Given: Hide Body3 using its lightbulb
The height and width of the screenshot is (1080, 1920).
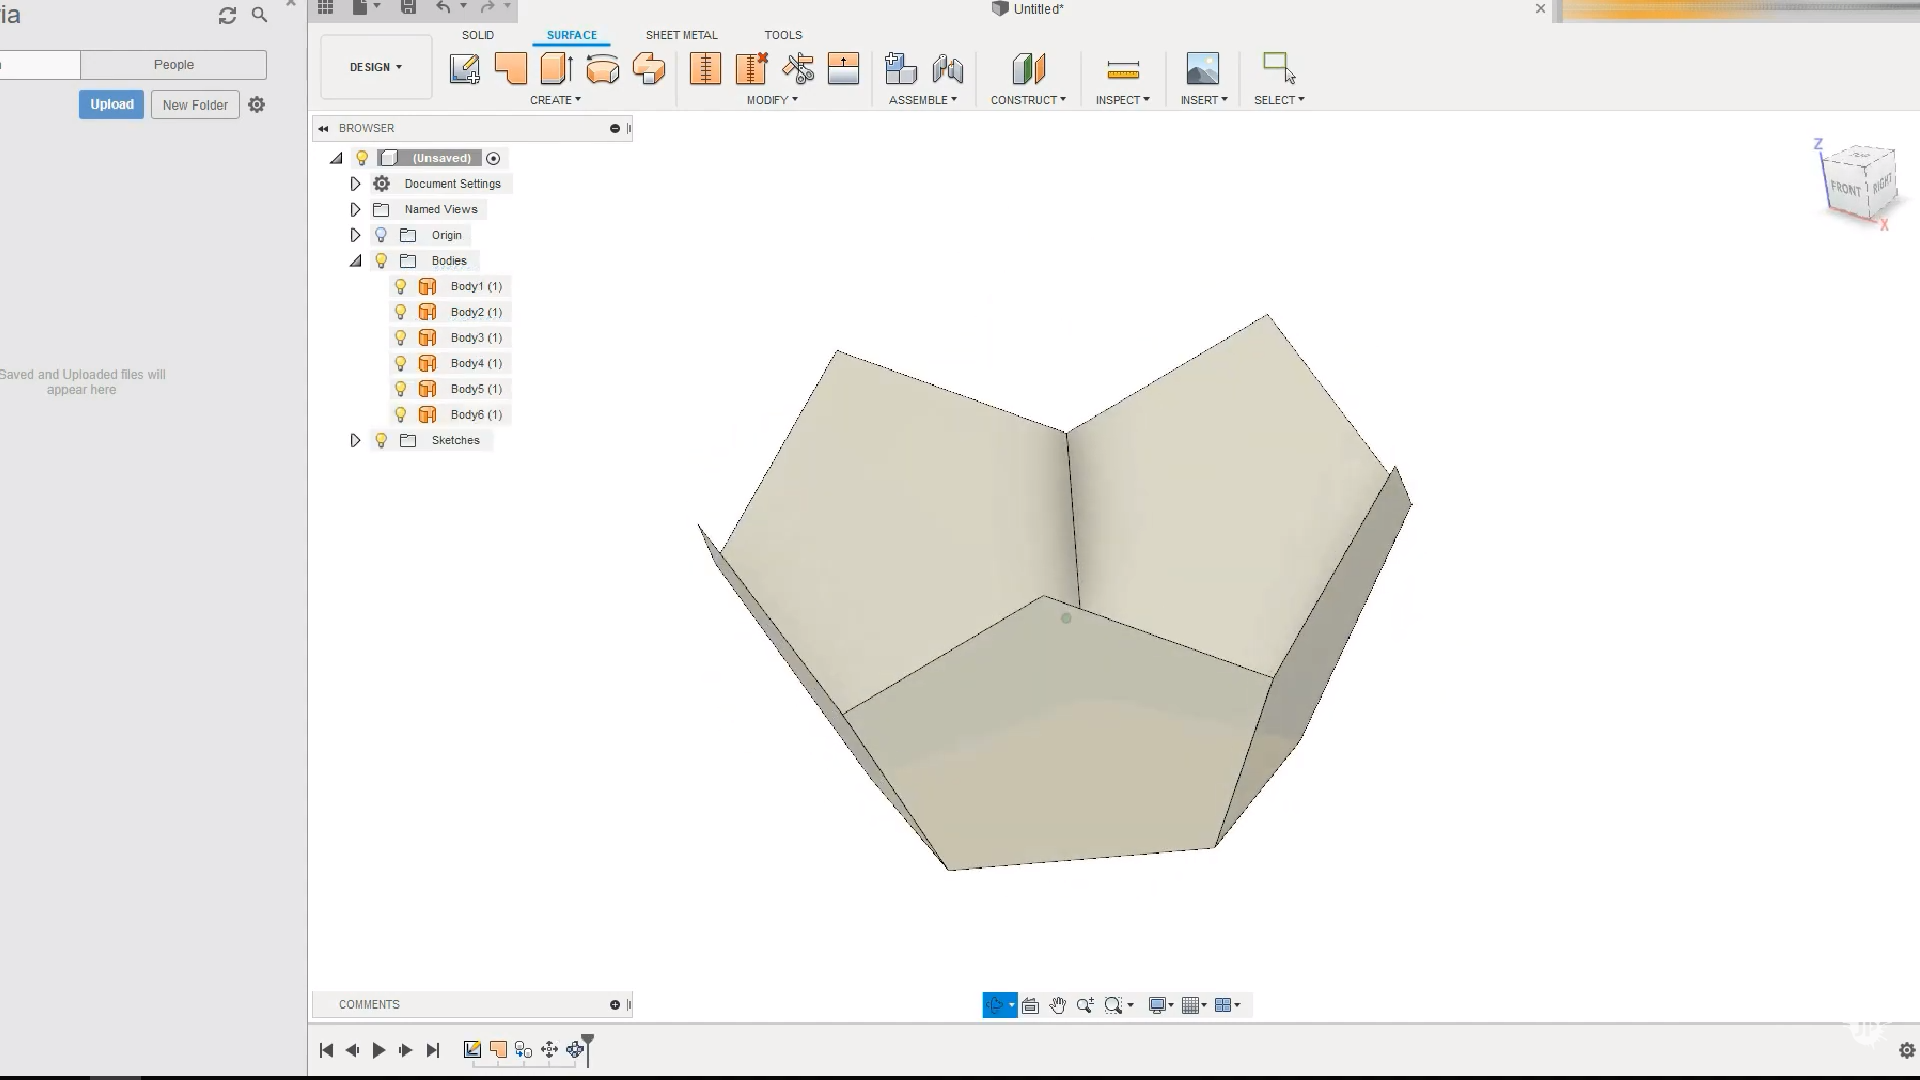Looking at the screenshot, I should [x=401, y=337].
